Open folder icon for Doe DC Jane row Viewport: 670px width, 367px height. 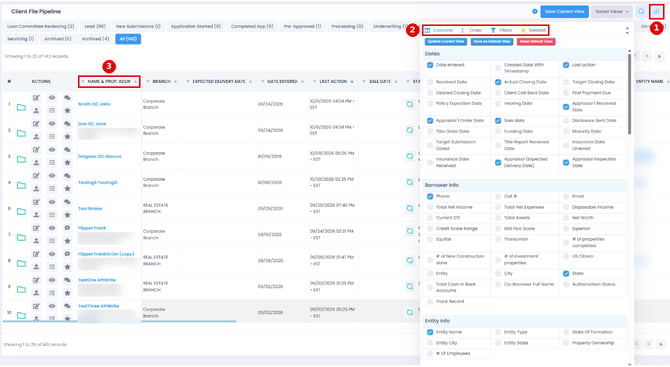pyautogui.click(x=21, y=133)
